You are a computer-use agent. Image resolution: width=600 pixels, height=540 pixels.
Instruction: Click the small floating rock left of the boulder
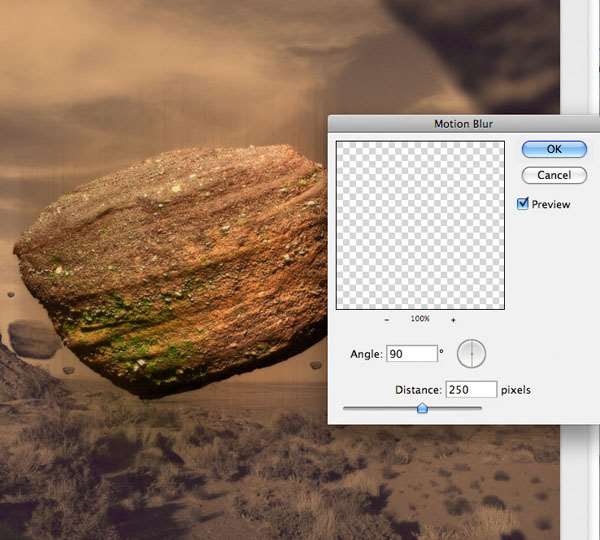click(35, 338)
